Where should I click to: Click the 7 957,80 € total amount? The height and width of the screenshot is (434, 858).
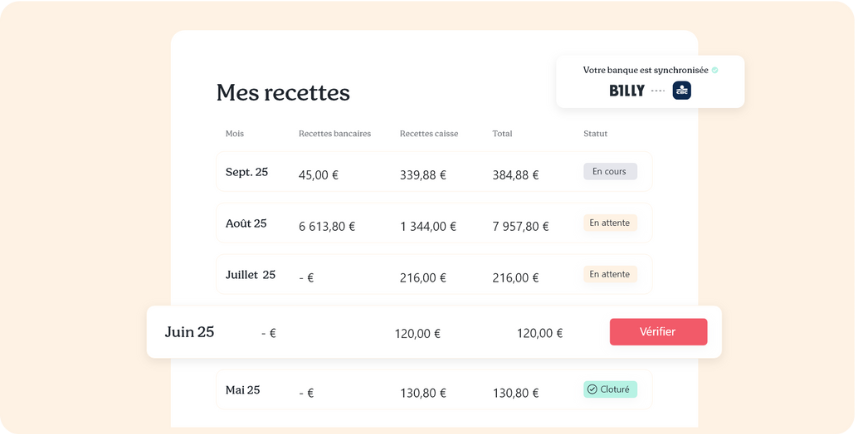pos(520,226)
